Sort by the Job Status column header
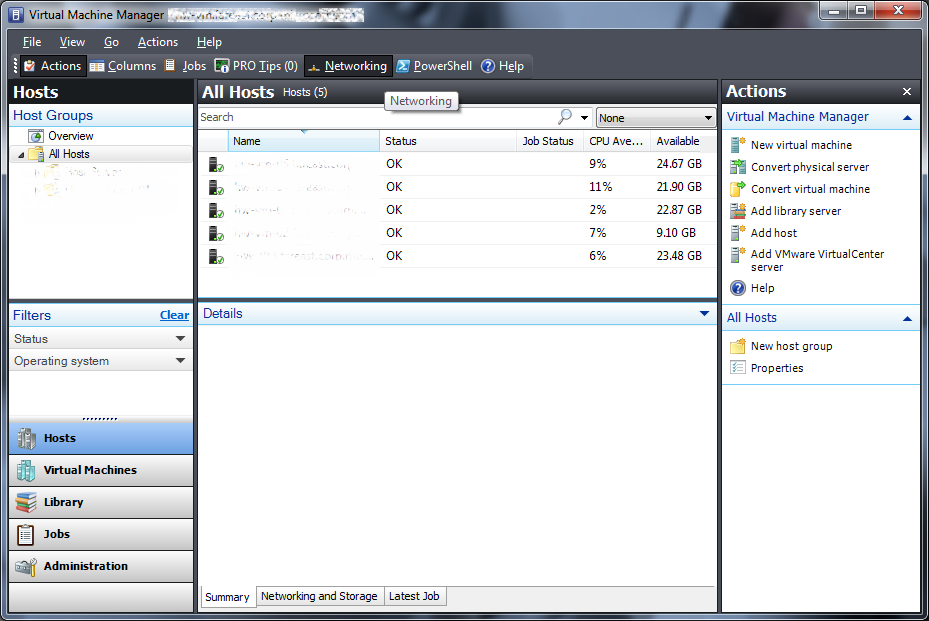 [x=548, y=141]
